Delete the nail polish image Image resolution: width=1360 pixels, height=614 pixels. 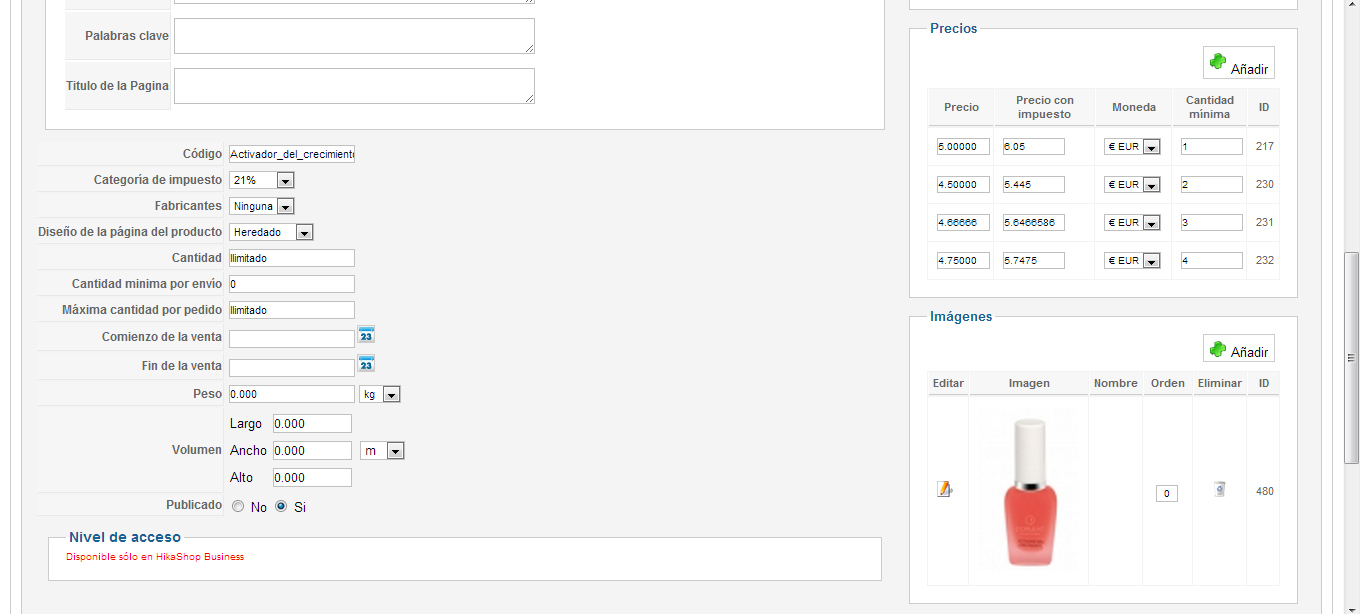tap(1219, 489)
